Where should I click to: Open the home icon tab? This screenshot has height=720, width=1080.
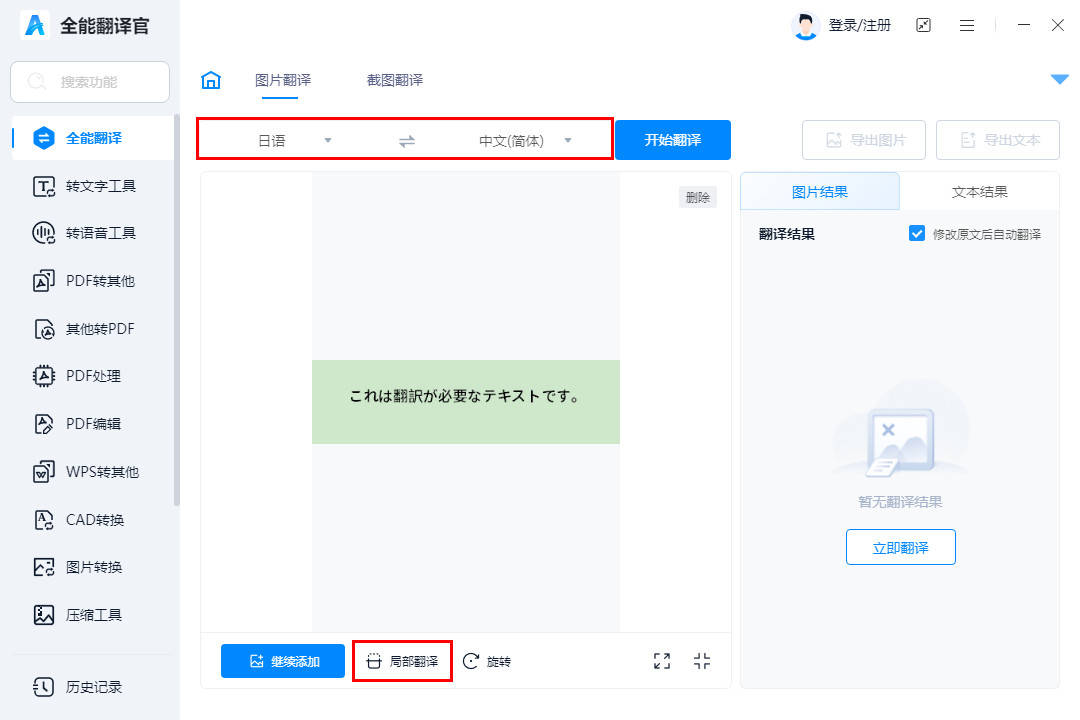pyautogui.click(x=210, y=79)
